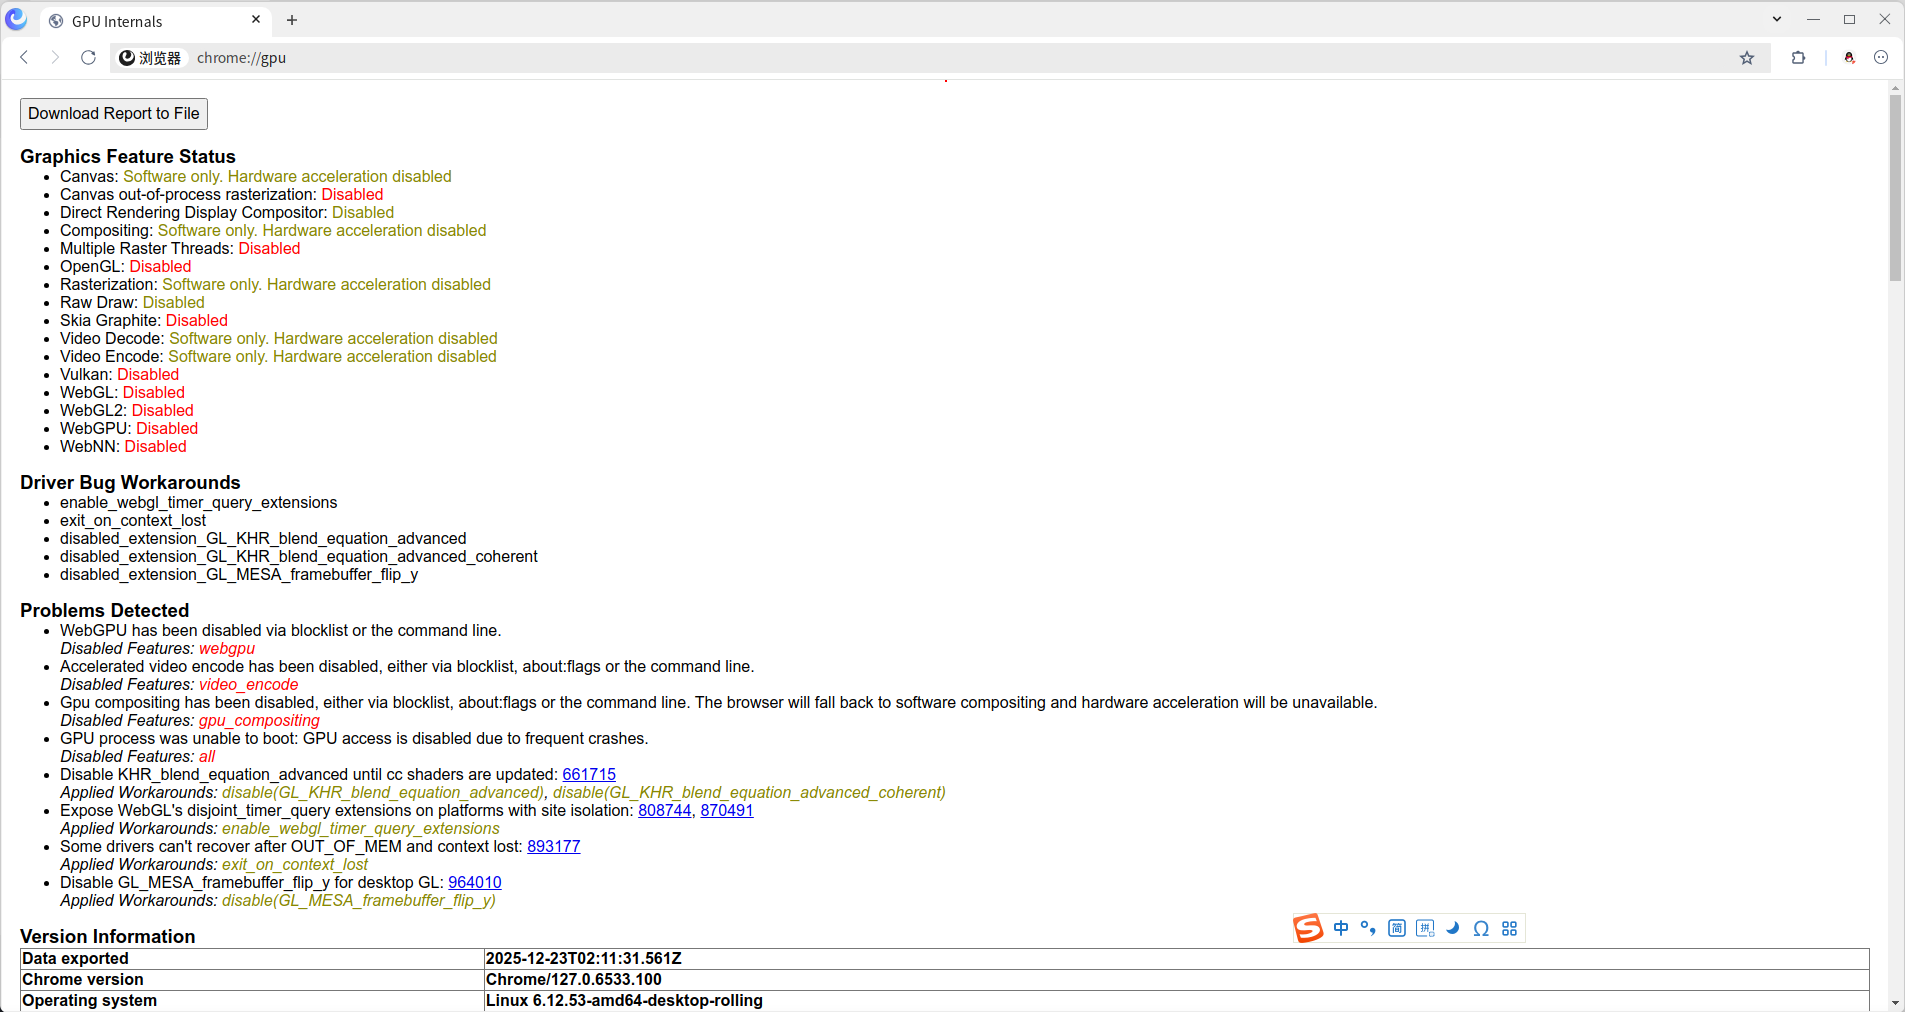Click the 'Skia Graphite: Disabled' line
This screenshot has width=1905, height=1012.
(144, 321)
